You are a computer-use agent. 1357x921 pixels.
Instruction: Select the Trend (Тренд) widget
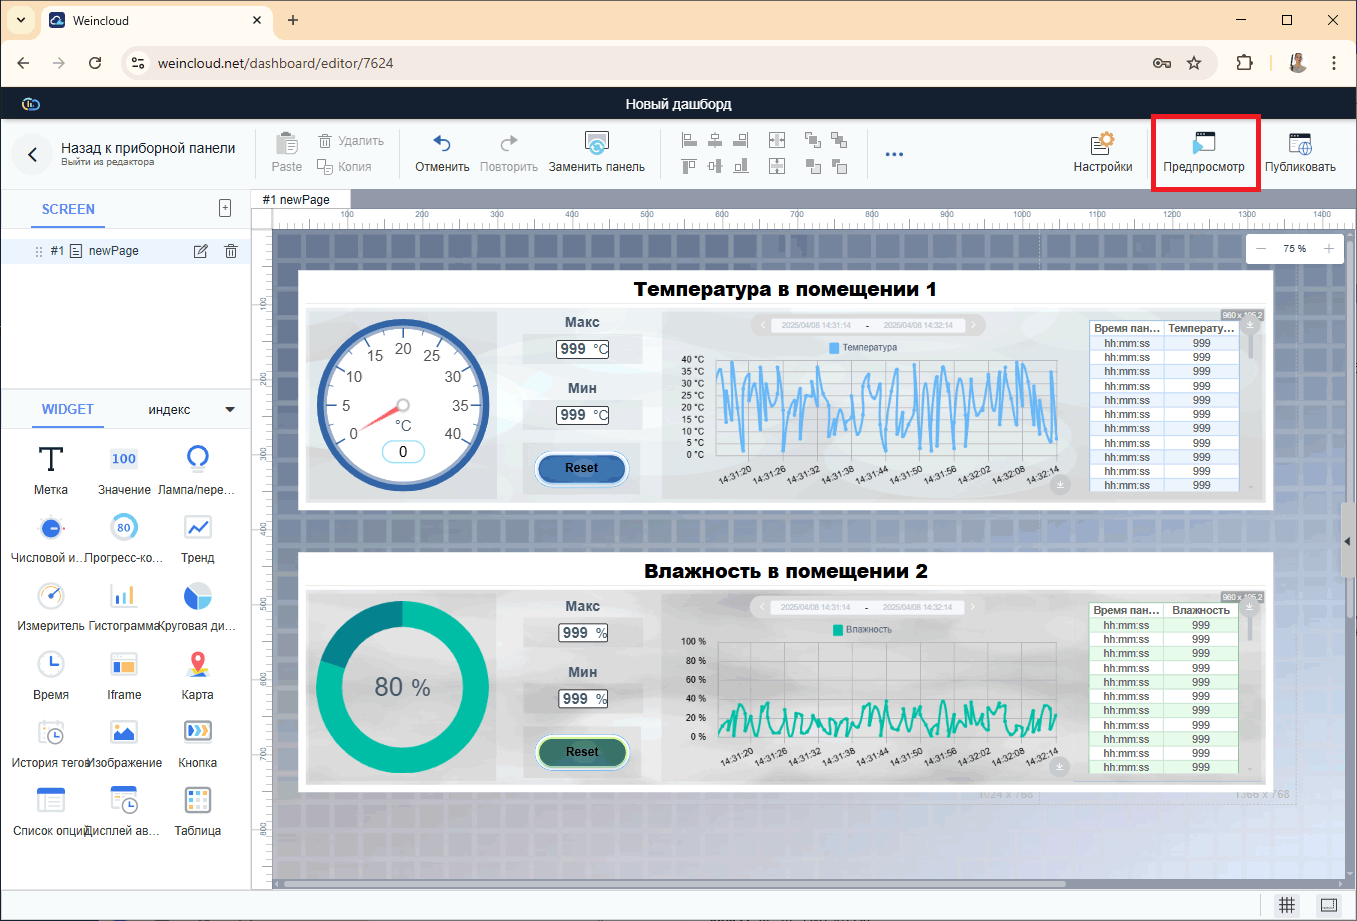click(197, 528)
